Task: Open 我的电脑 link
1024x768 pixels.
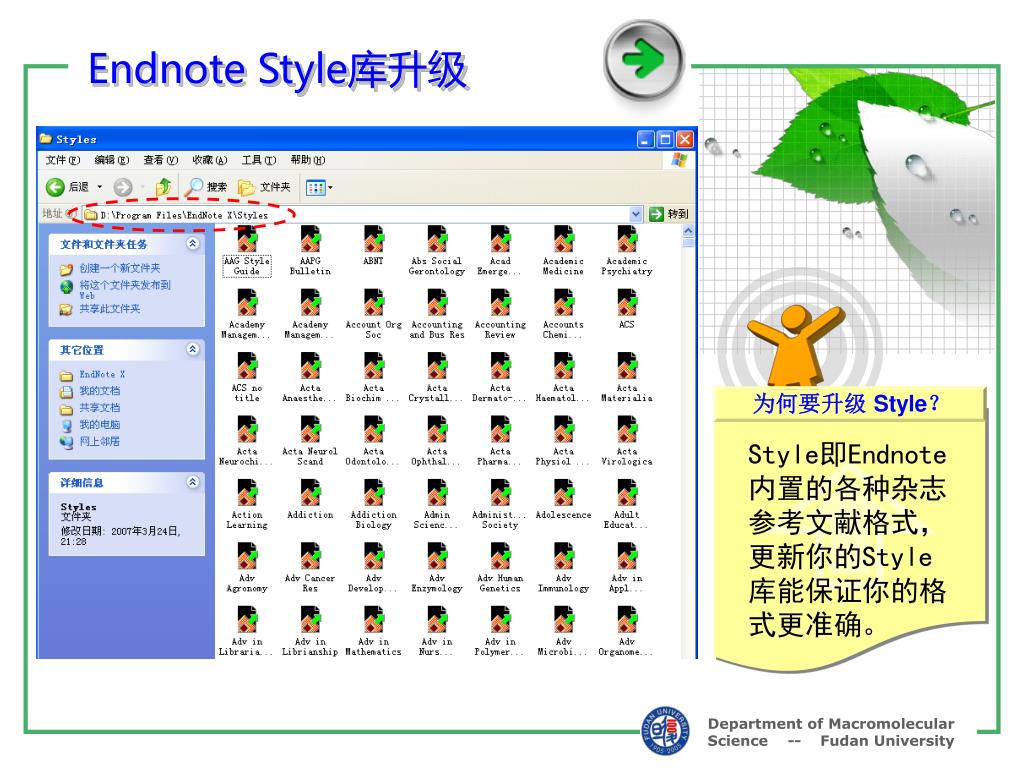Action: coord(99,424)
